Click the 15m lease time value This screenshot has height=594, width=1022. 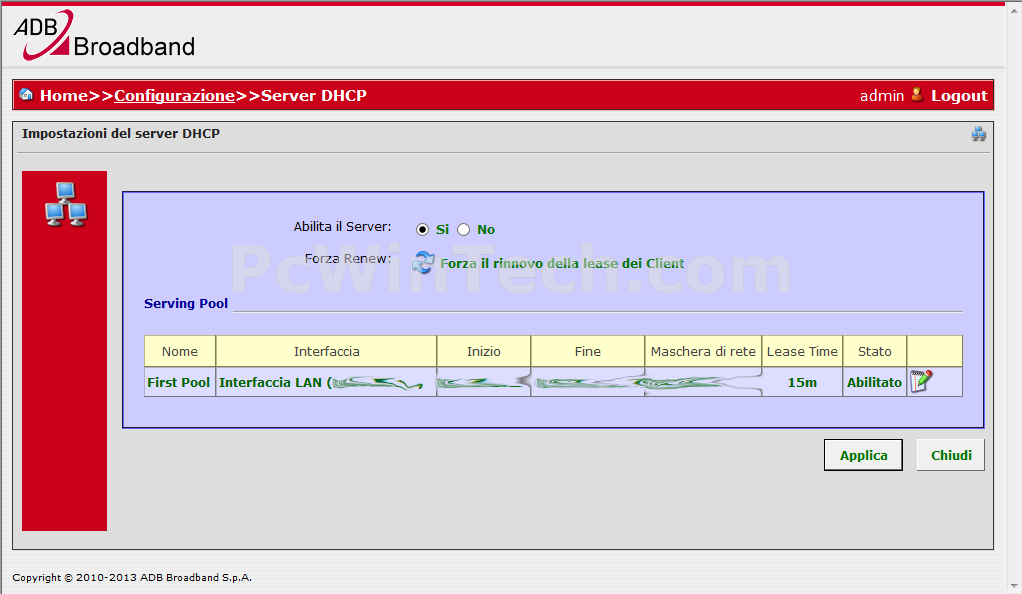coord(802,383)
